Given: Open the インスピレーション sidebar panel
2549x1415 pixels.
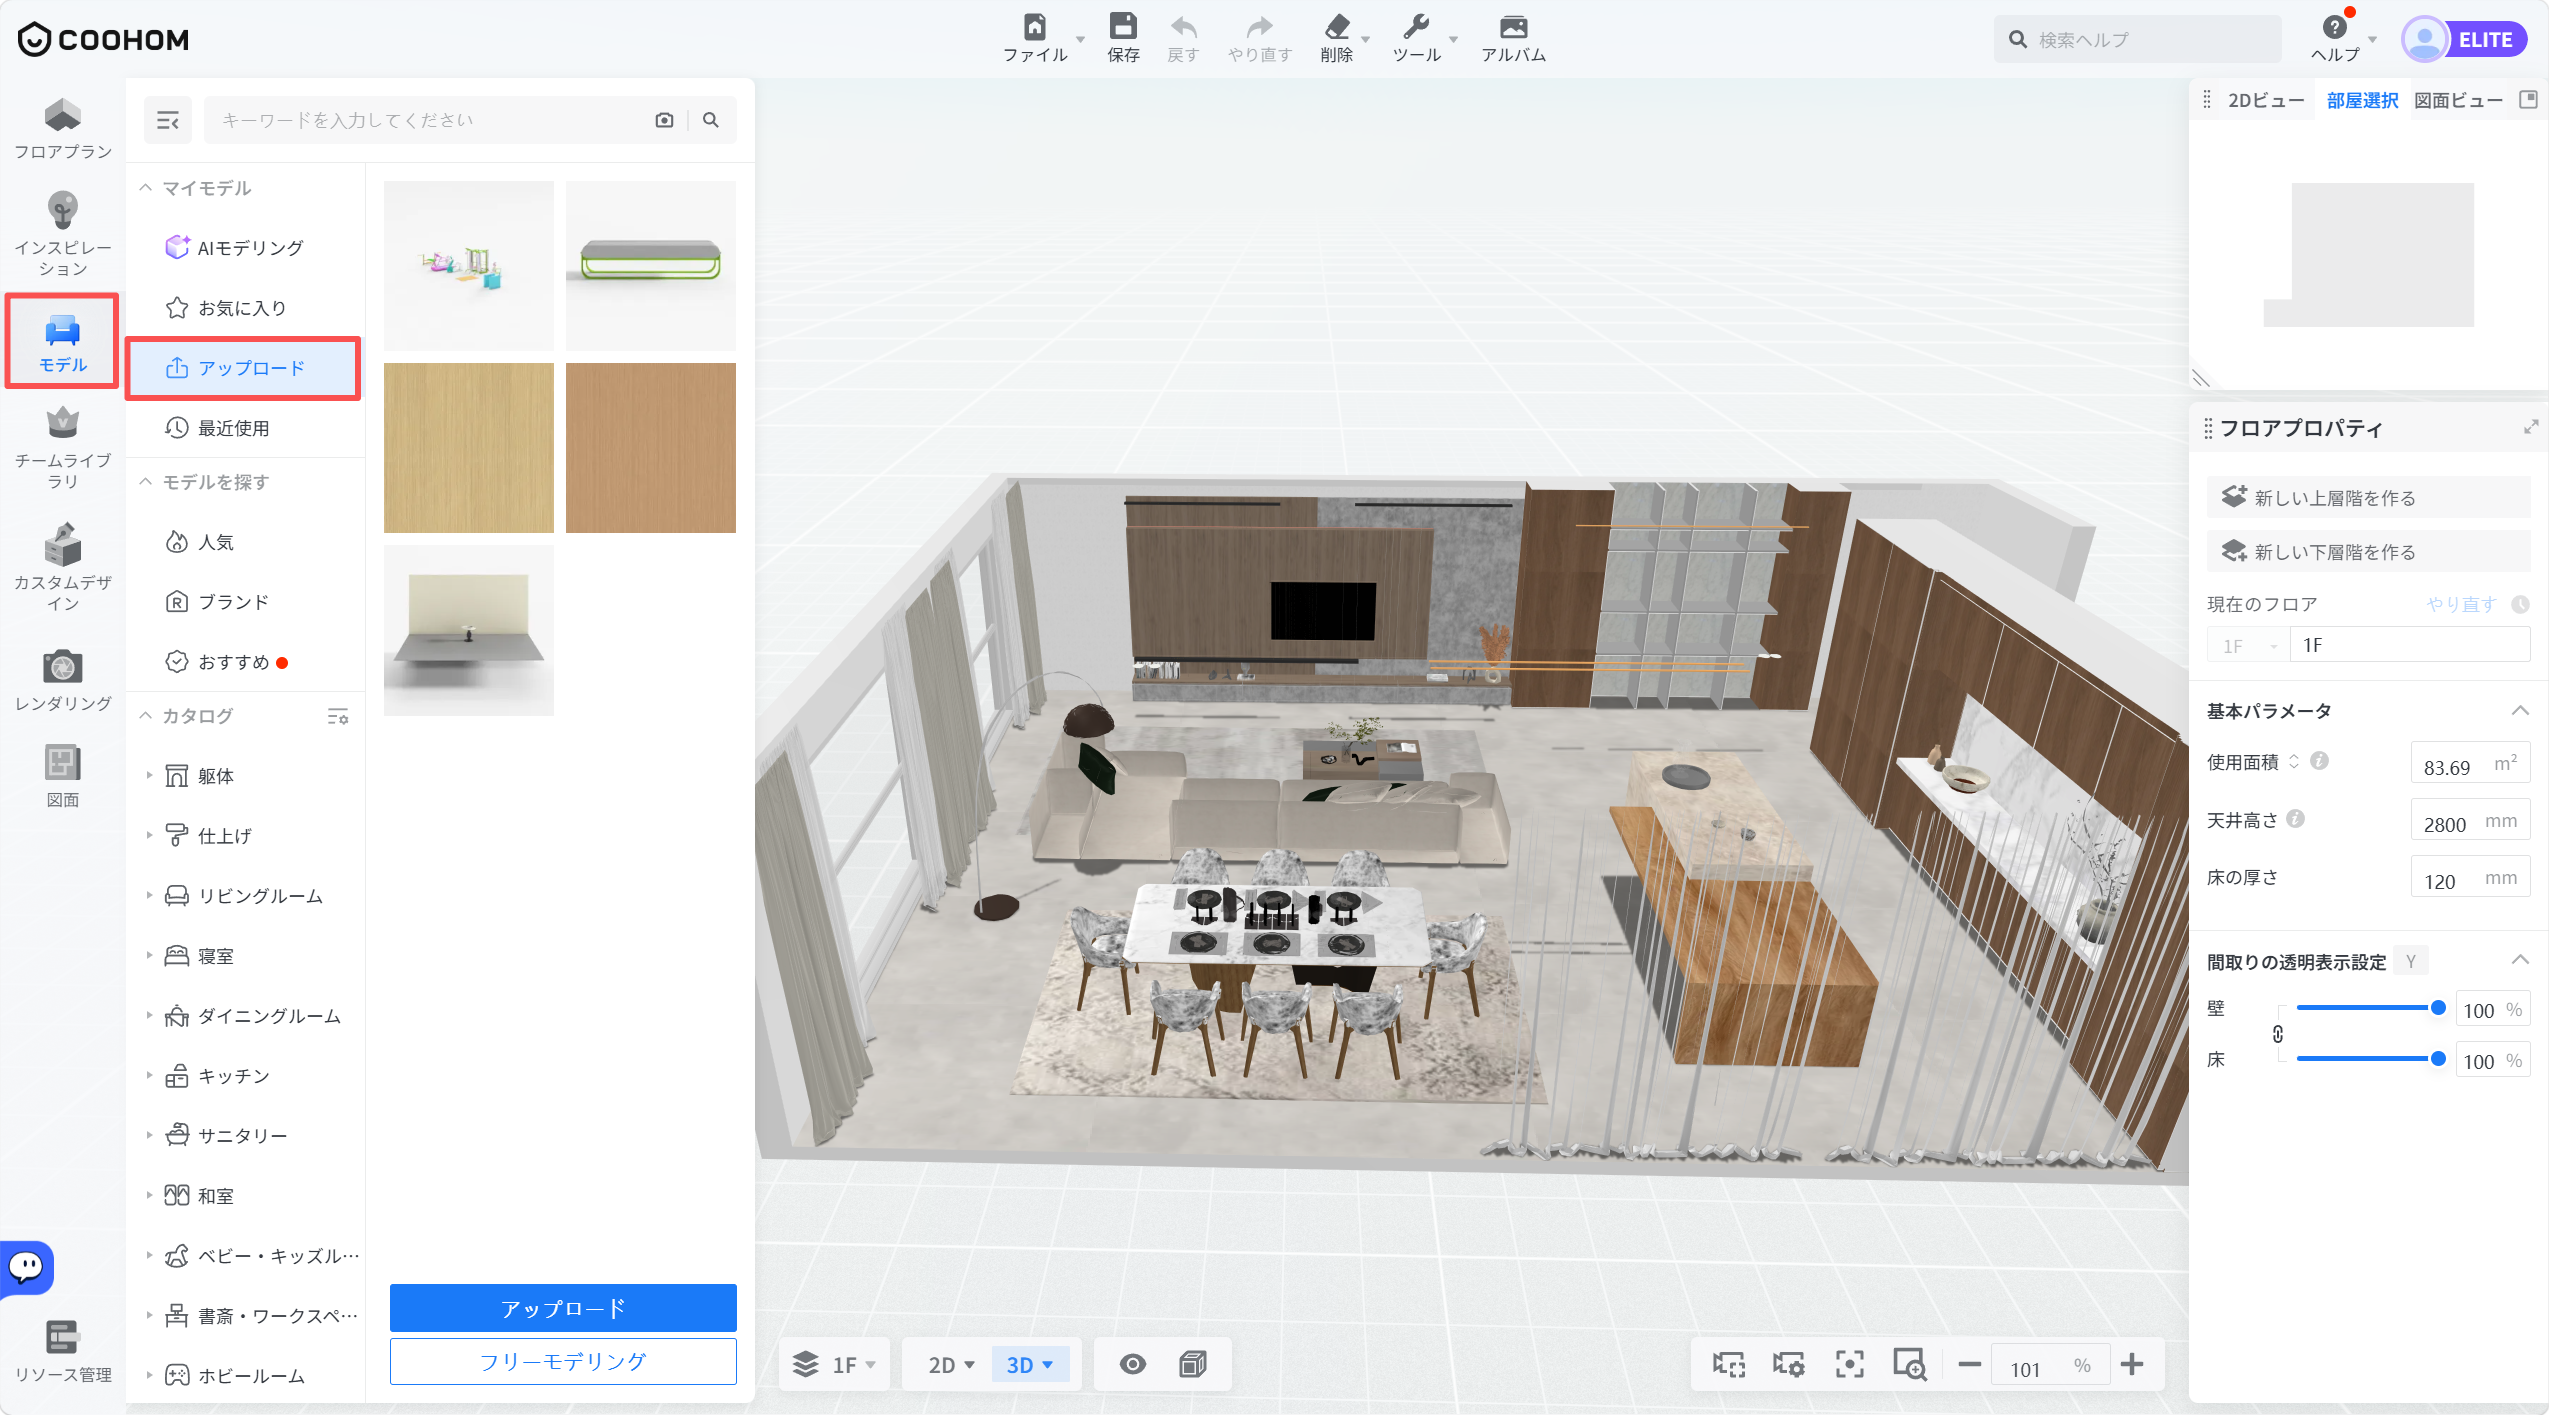Looking at the screenshot, I should pyautogui.click(x=62, y=234).
